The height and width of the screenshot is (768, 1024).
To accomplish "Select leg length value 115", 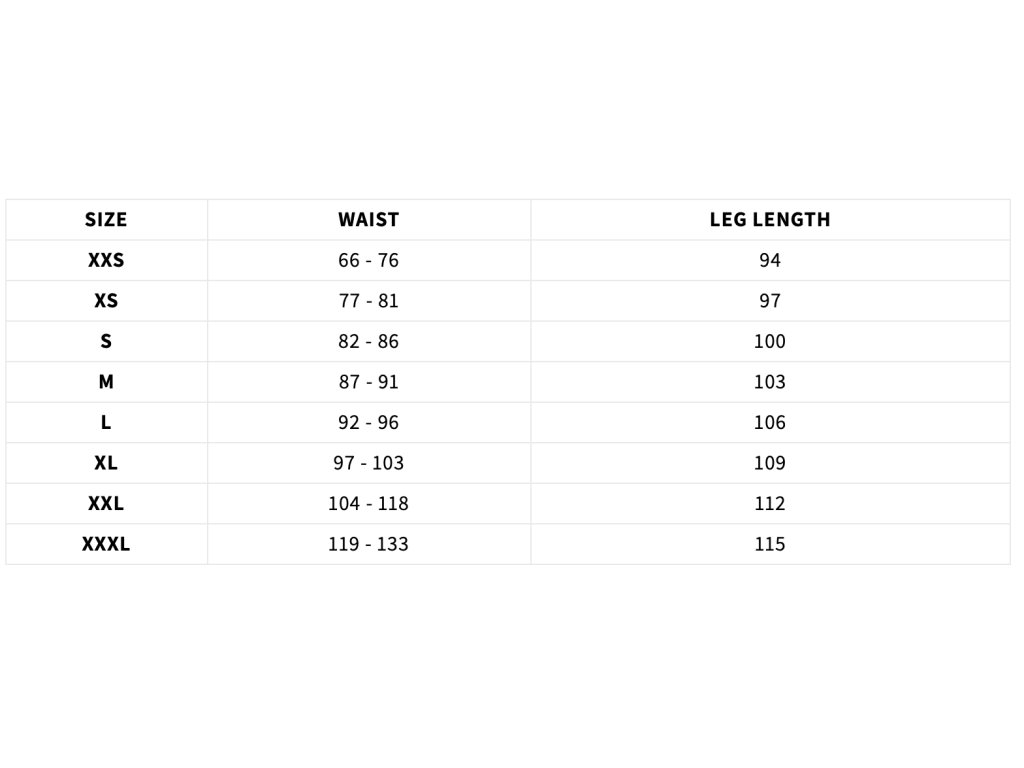I will click(770, 544).
